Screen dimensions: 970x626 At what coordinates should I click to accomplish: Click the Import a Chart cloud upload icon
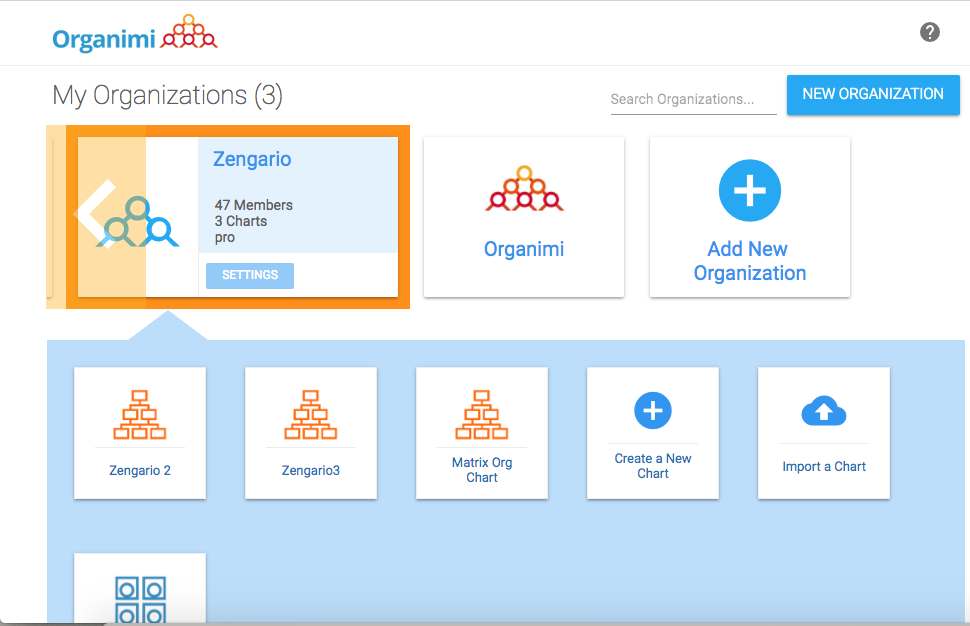[823, 411]
